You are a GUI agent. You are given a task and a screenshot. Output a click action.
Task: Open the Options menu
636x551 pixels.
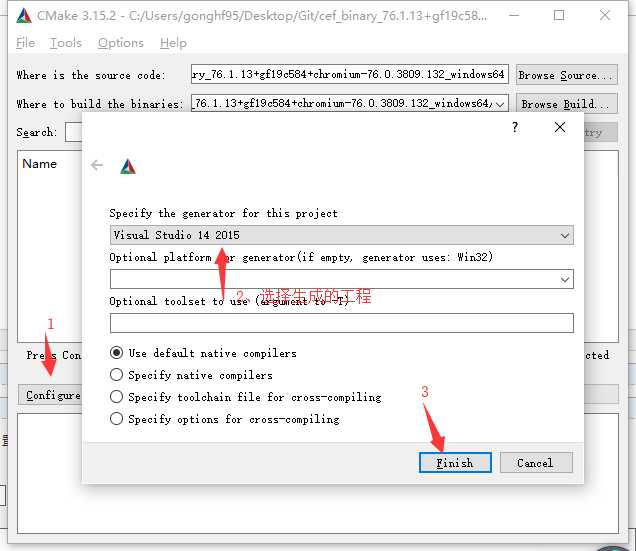click(x=121, y=43)
